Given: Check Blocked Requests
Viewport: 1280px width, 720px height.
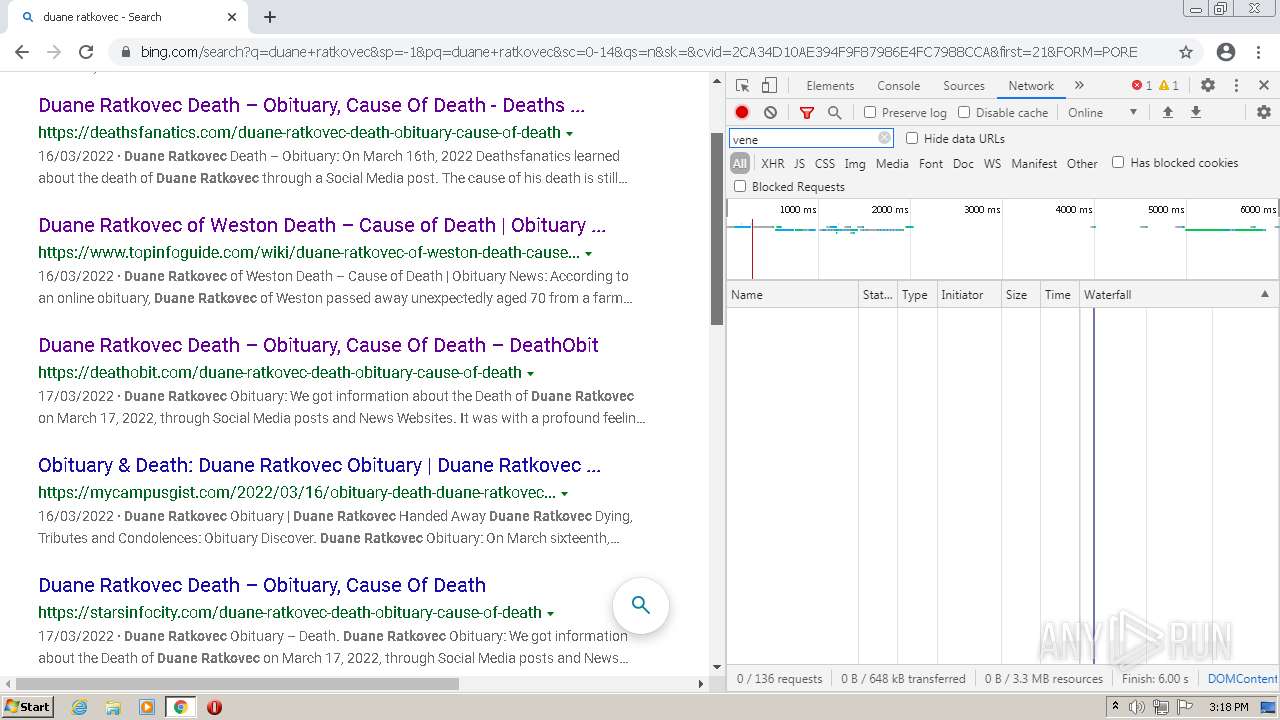Looking at the screenshot, I should 740,186.
